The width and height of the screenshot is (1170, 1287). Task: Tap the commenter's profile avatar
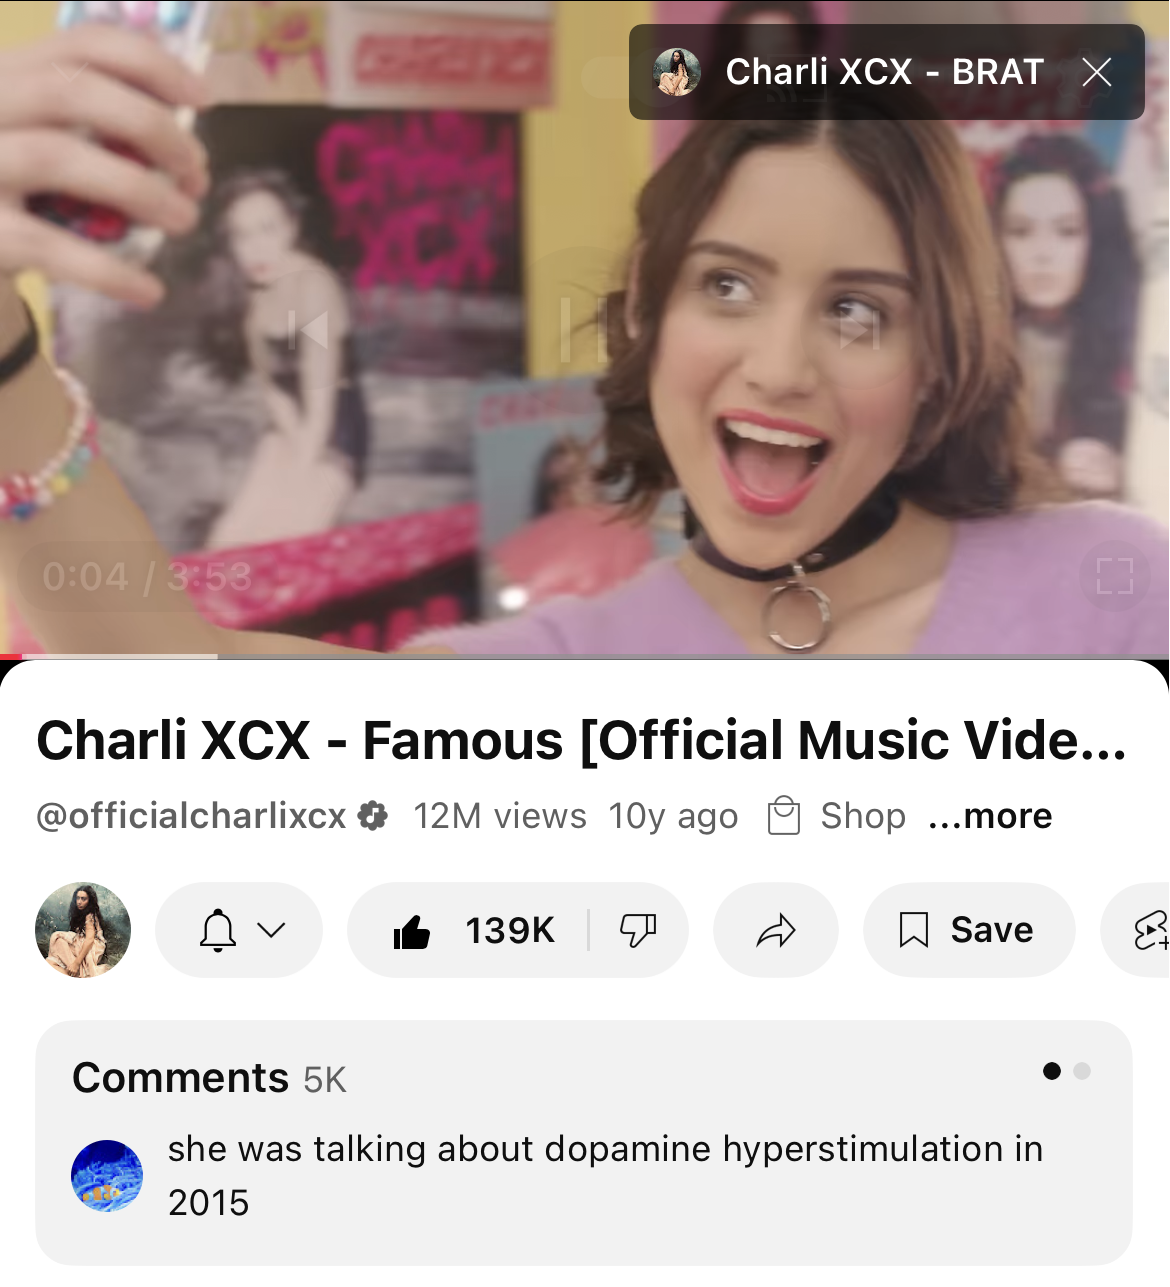click(x=107, y=1176)
